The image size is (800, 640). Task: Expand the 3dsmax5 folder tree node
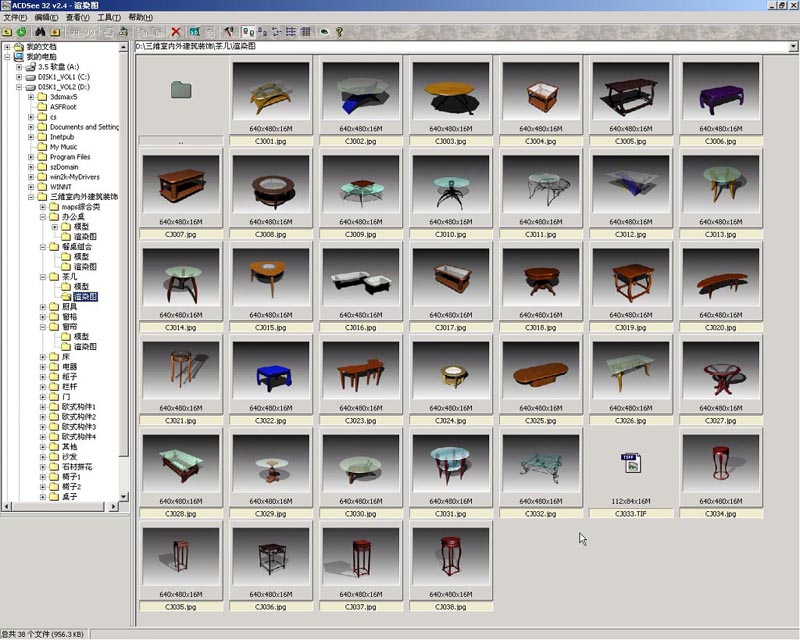click(31, 97)
